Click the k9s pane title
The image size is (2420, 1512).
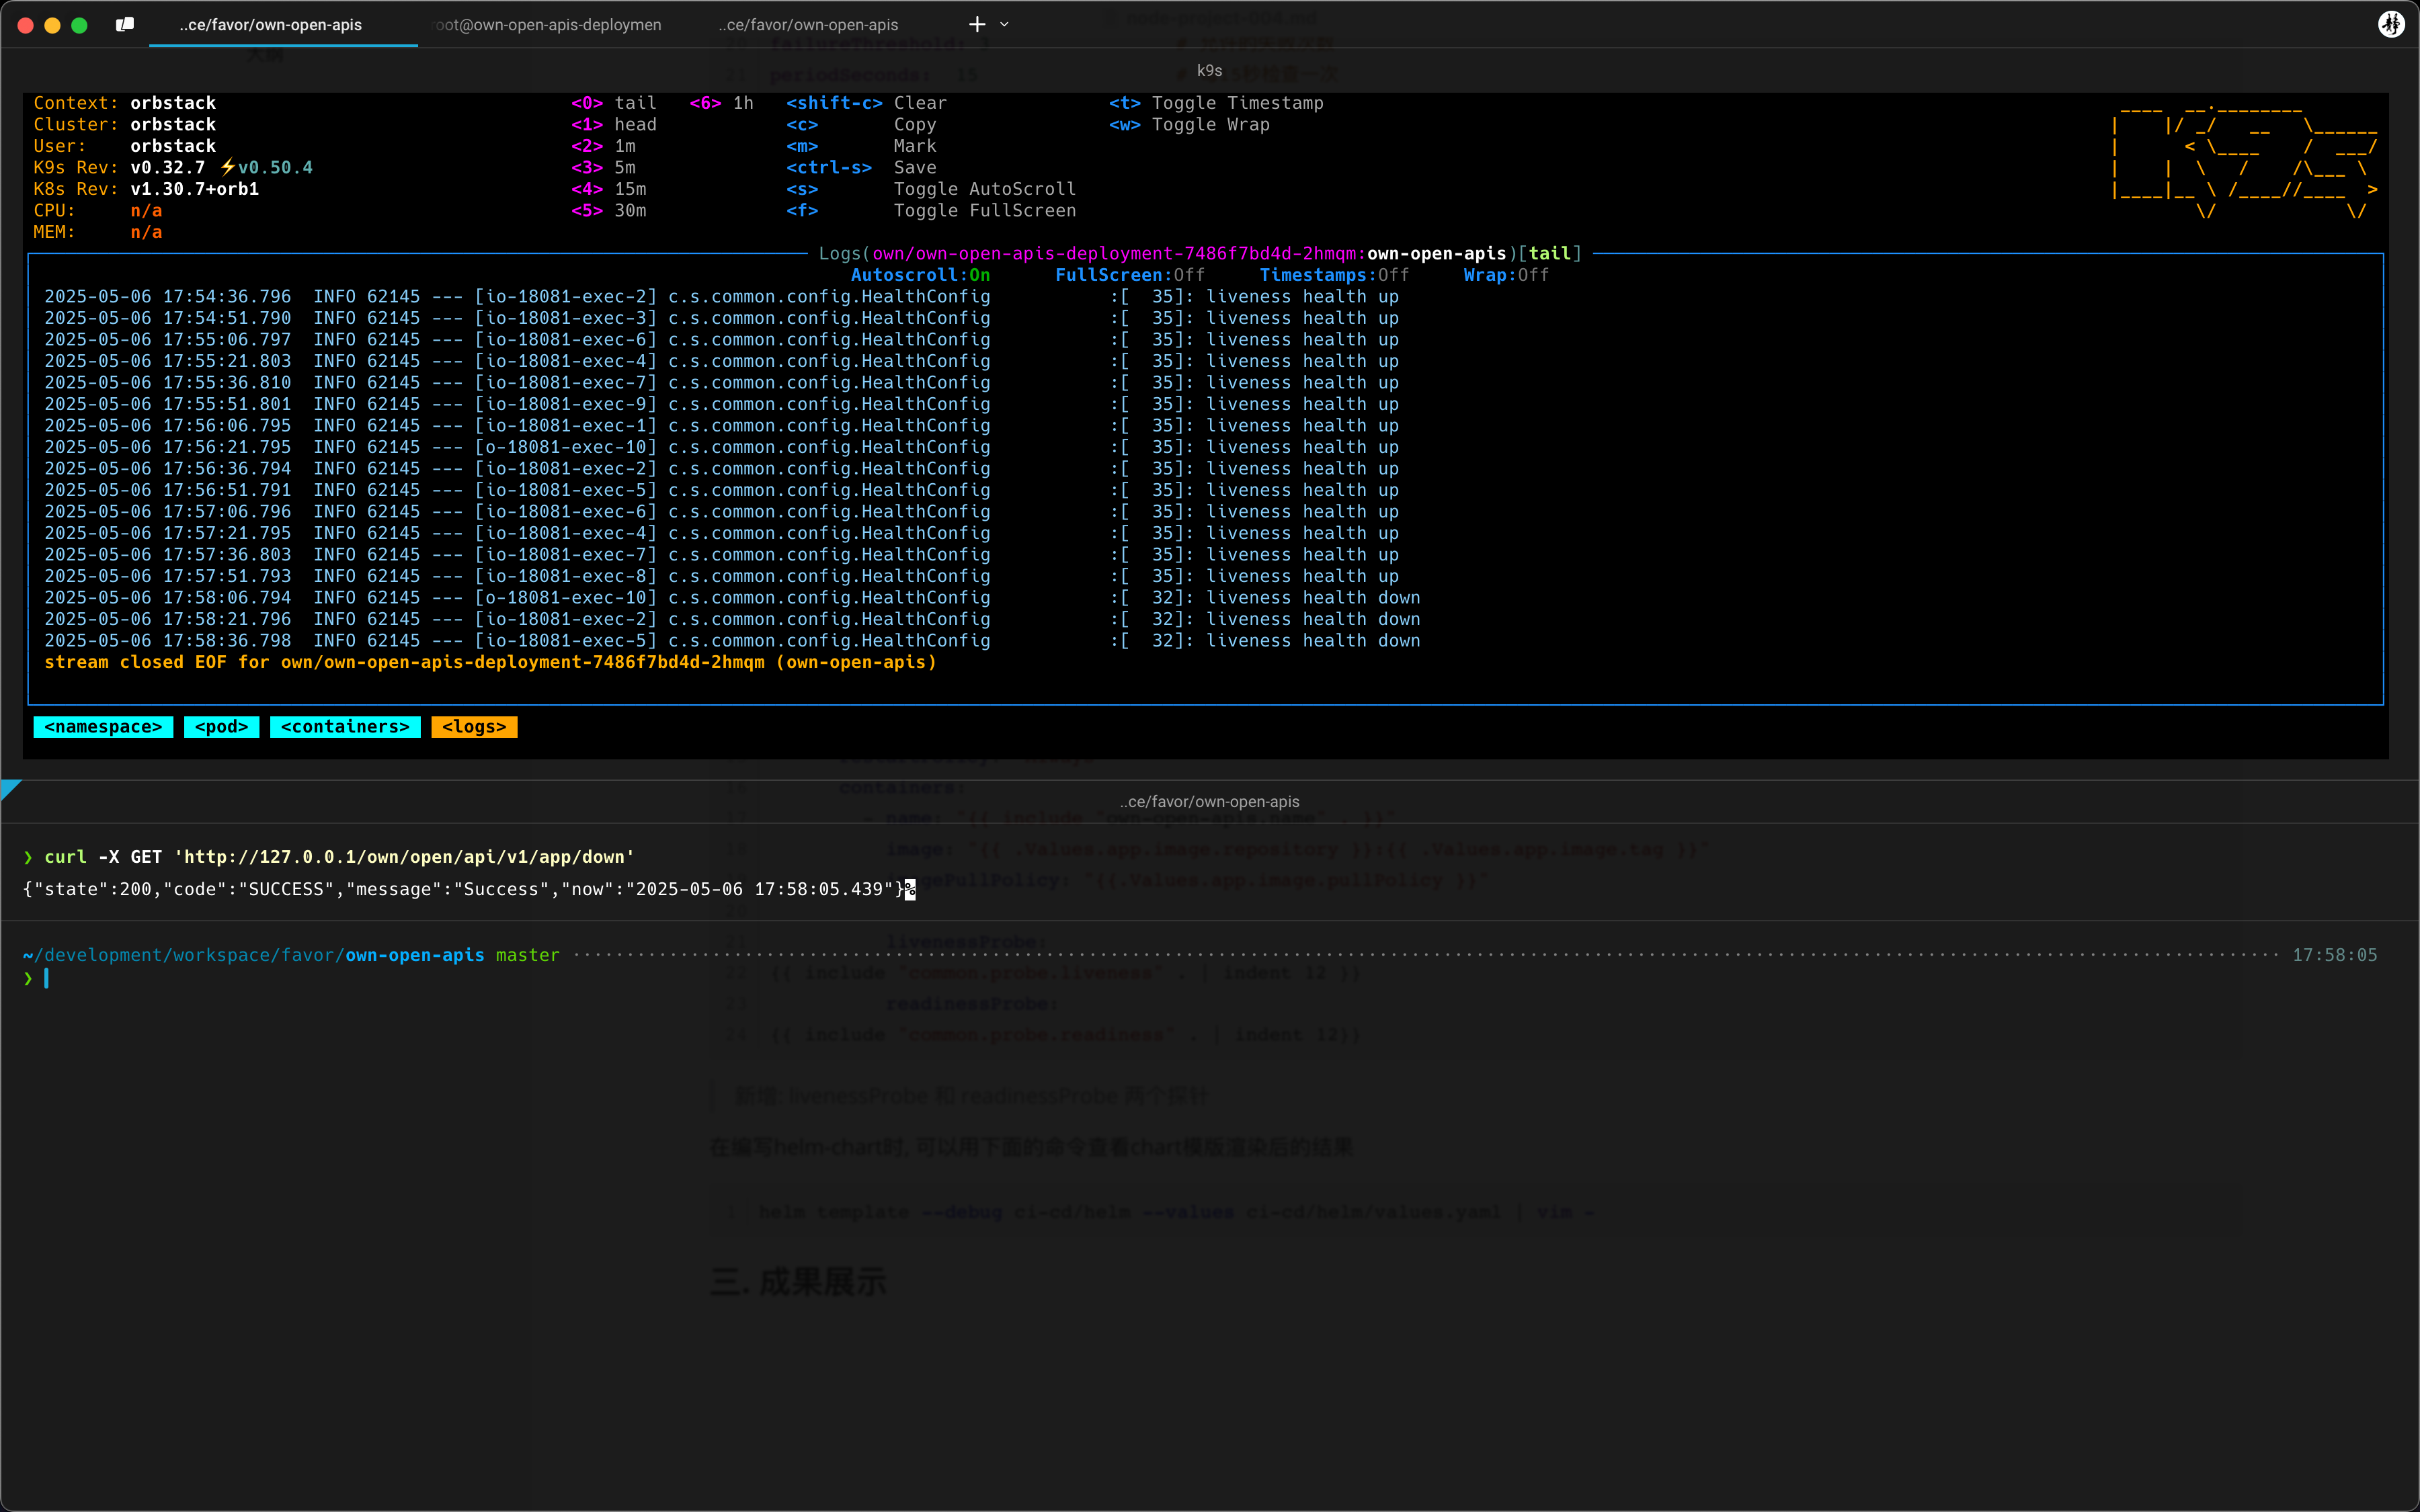pos(1209,70)
